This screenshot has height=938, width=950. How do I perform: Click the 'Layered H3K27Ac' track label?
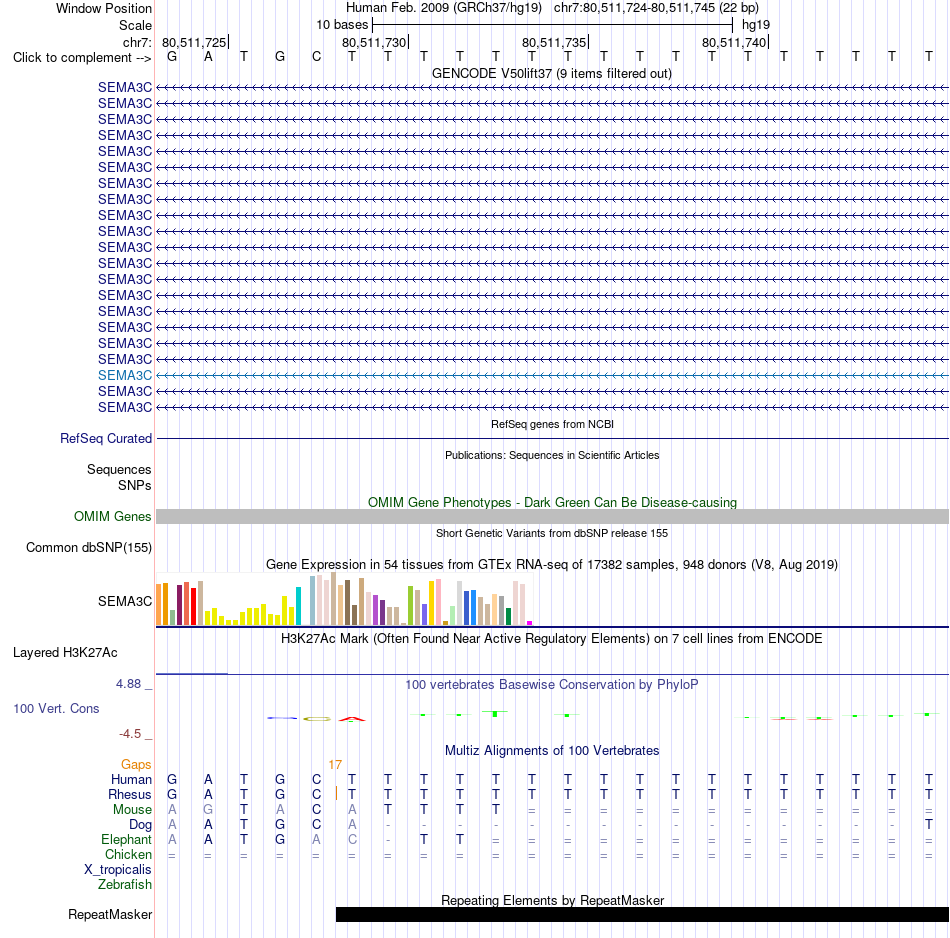pos(65,653)
